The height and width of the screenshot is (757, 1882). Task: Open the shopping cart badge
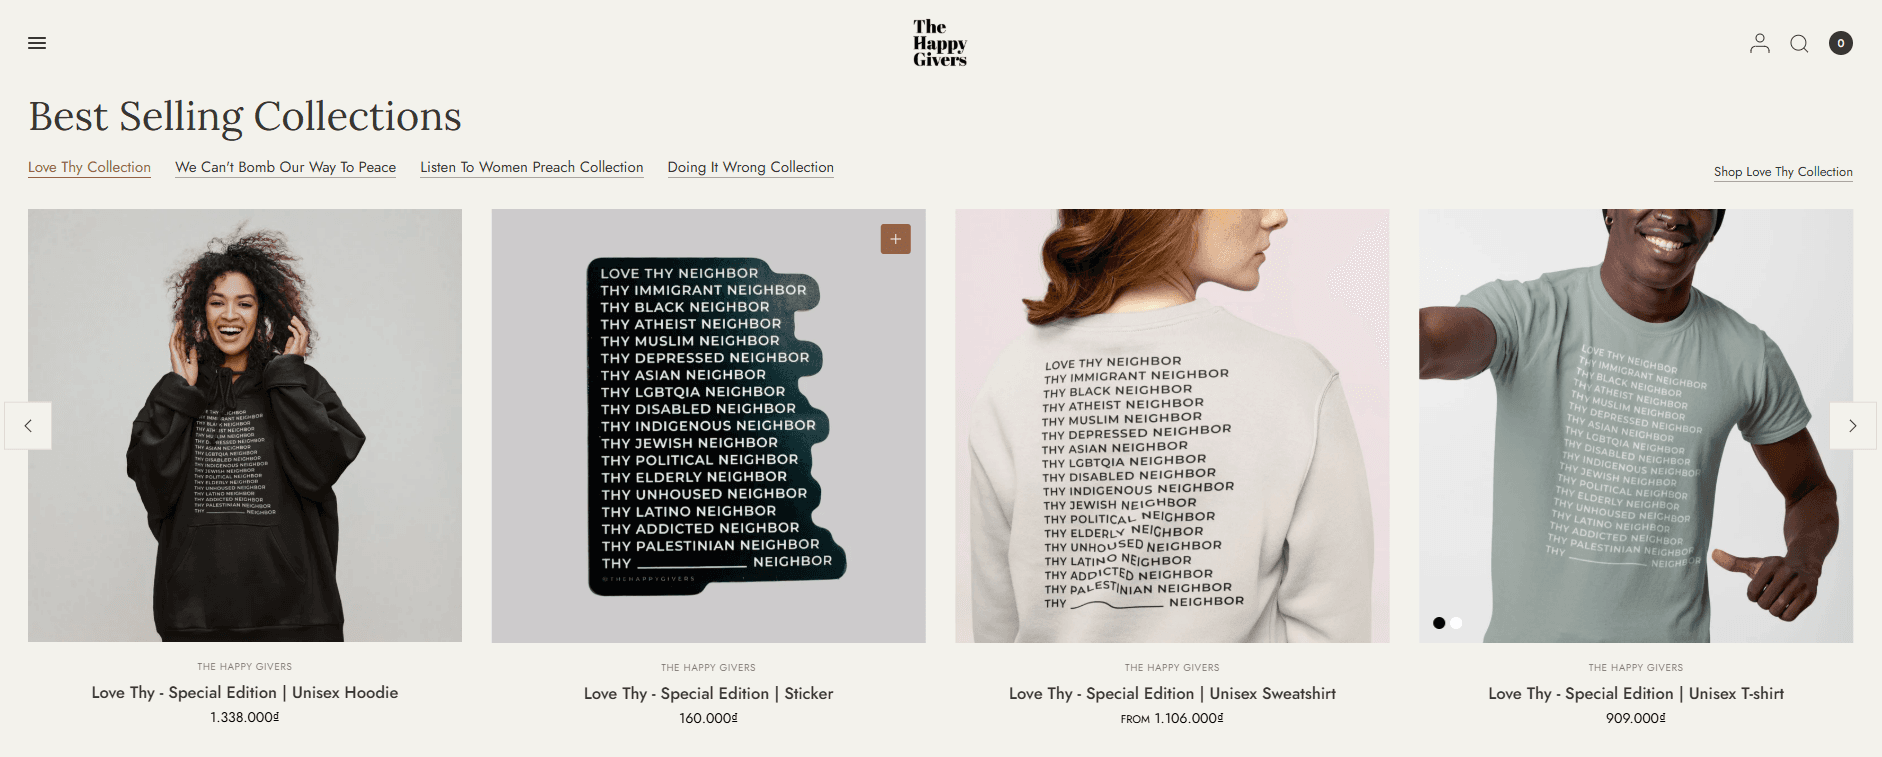coord(1840,43)
